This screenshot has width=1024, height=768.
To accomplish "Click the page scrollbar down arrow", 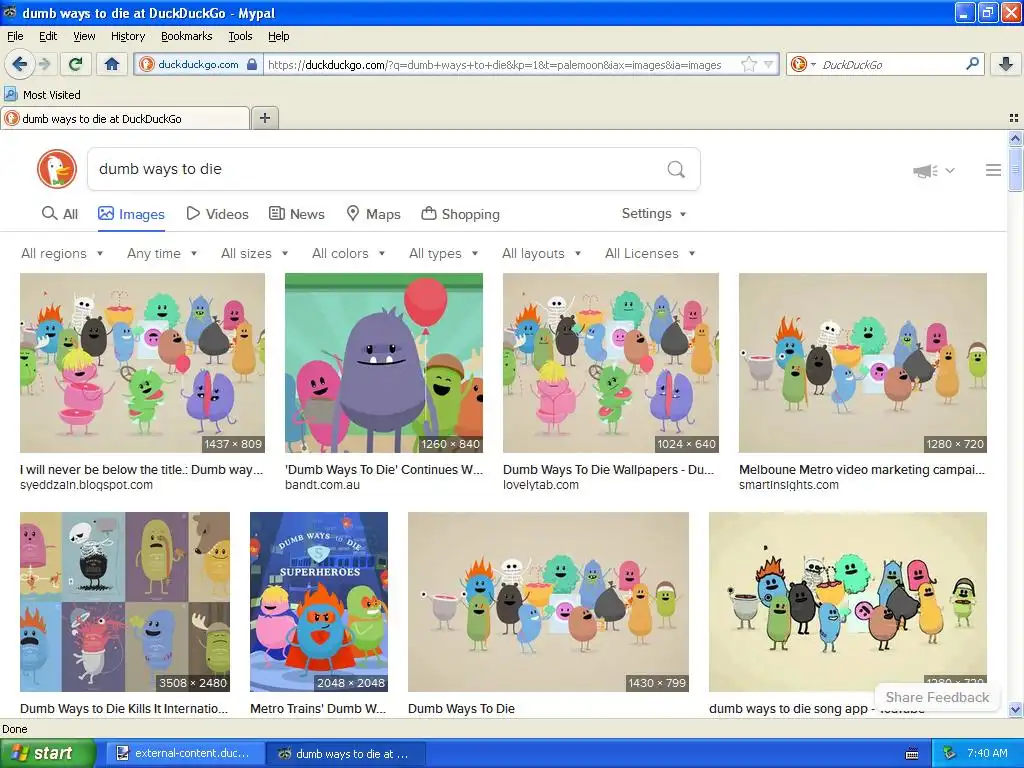I will tap(1015, 709).
